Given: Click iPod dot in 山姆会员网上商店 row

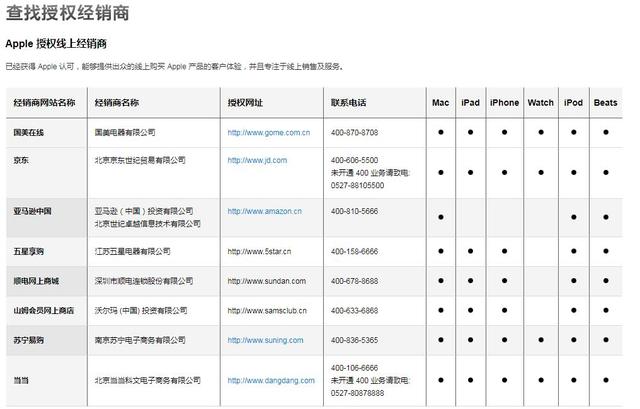Looking at the screenshot, I should [573, 311].
